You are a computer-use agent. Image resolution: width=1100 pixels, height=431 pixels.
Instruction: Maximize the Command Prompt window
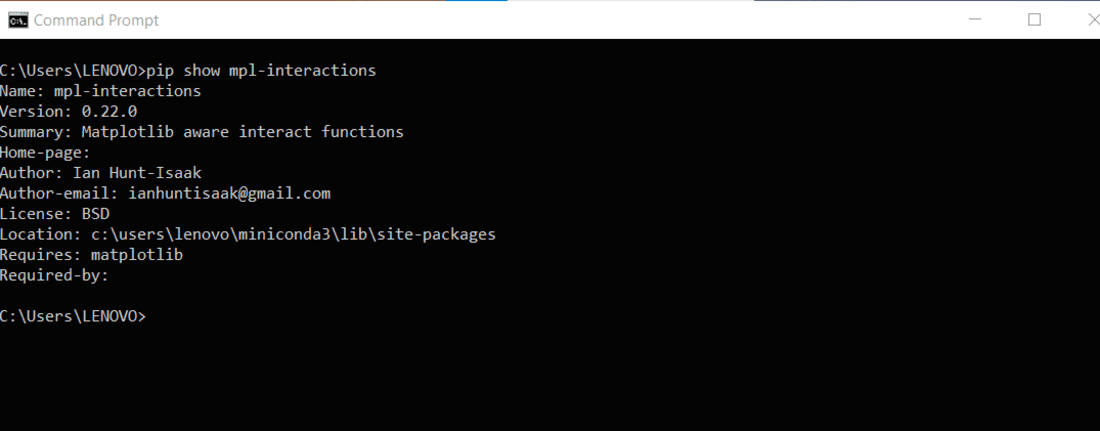1035,20
